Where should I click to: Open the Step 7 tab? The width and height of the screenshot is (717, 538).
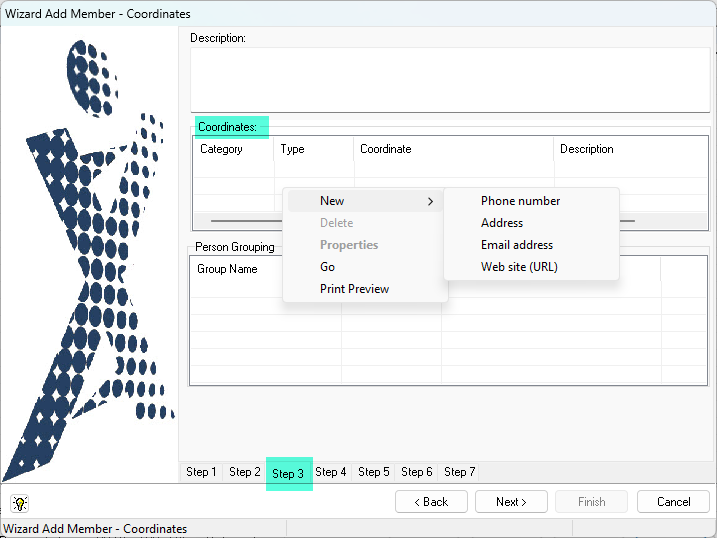pos(460,472)
